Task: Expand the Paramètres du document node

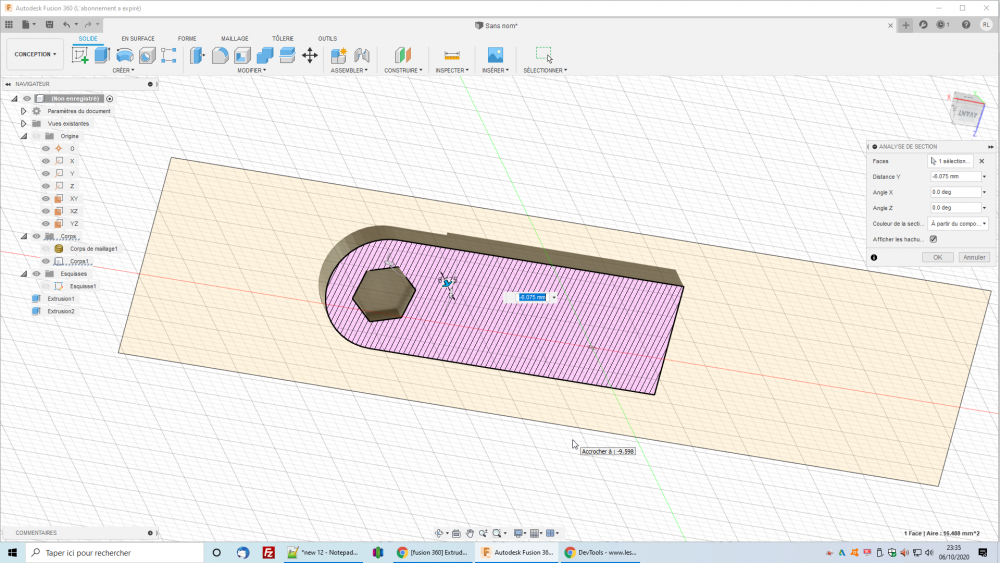Action: (23, 111)
